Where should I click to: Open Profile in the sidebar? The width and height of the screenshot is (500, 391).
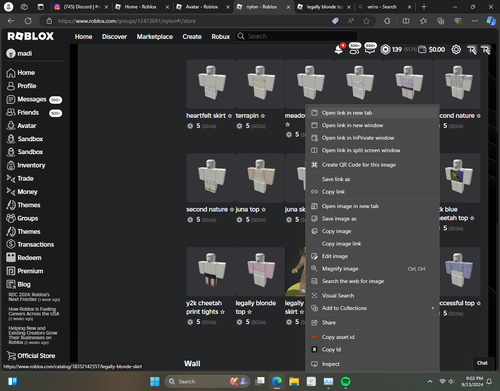click(x=21, y=86)
